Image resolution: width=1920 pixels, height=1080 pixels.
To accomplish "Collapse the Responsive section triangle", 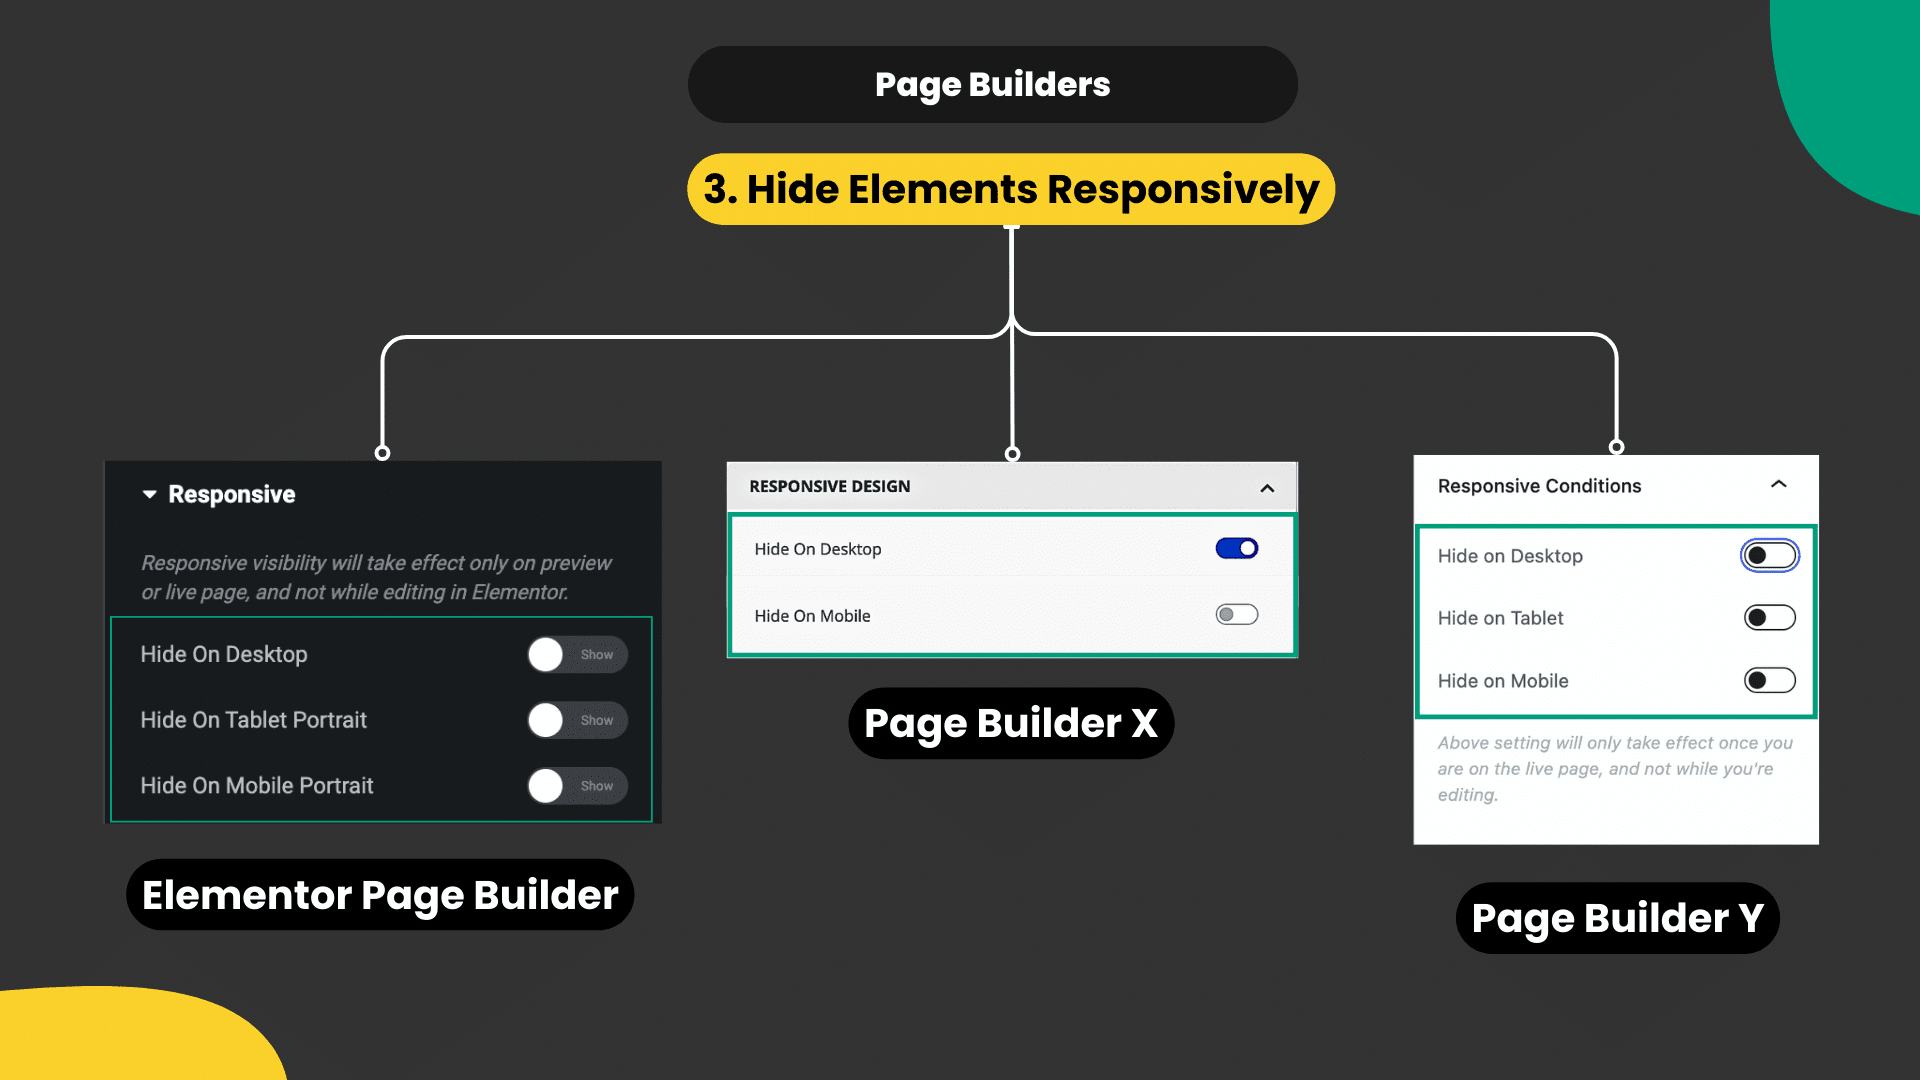I will tap(150, 494).
